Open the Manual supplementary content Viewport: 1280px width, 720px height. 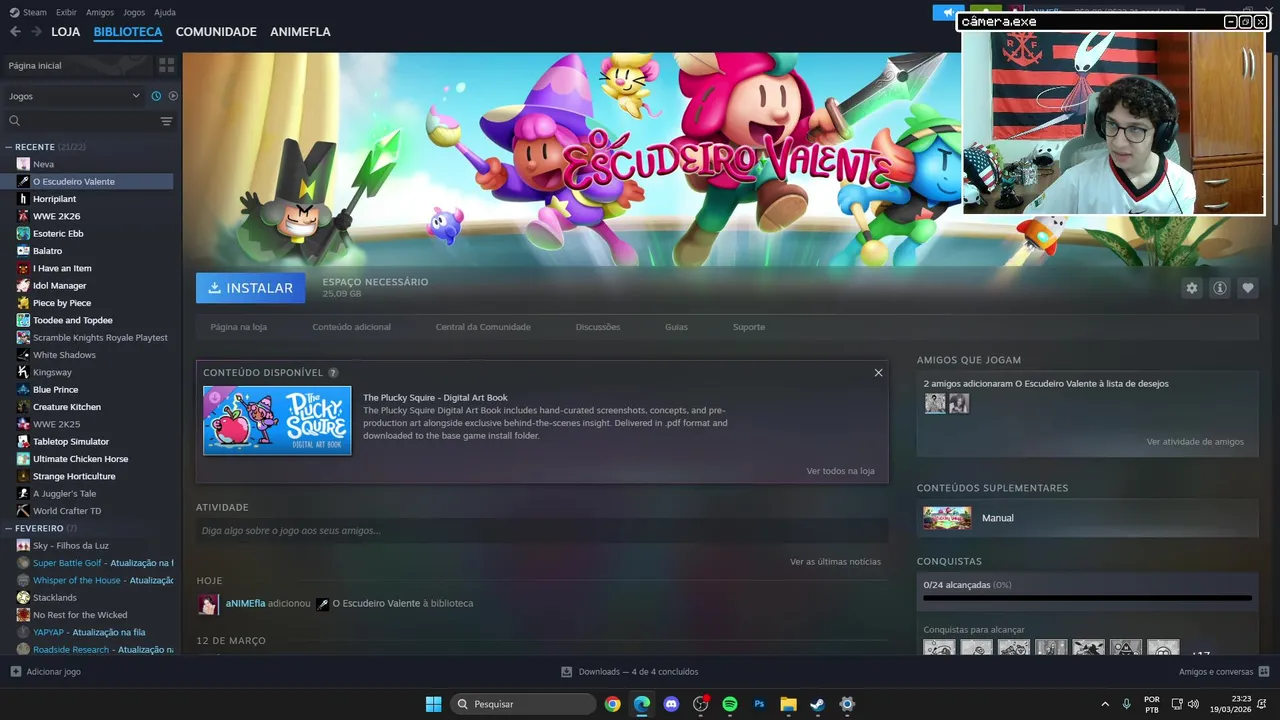[1087, 518]
